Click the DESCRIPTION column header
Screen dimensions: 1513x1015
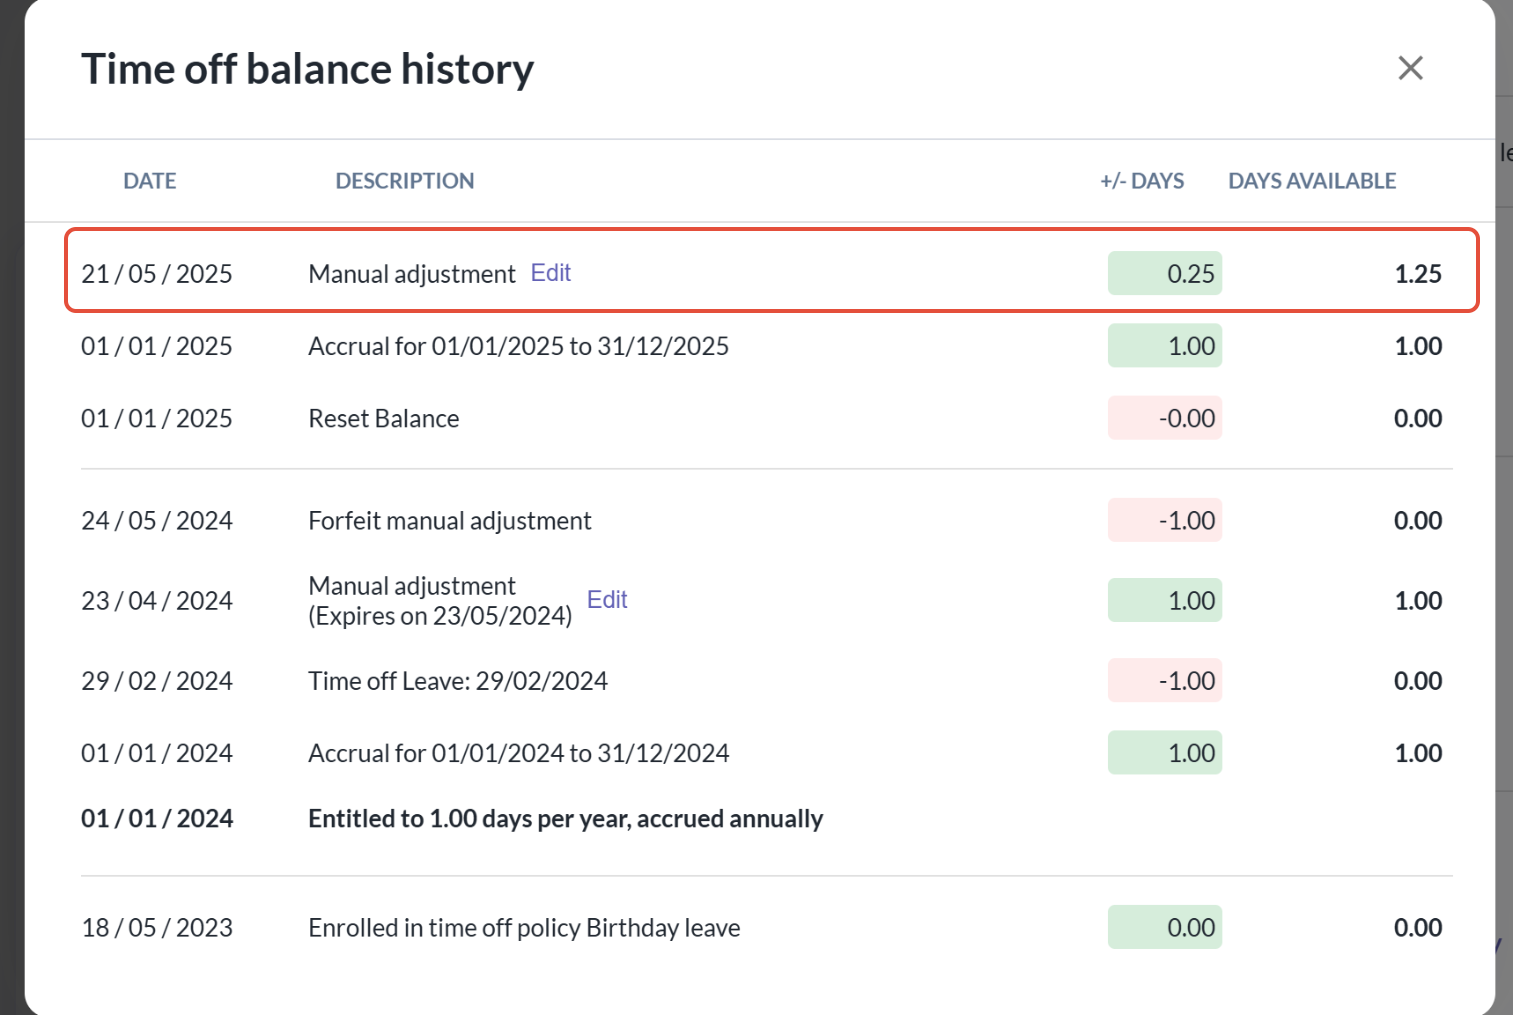(x=405, y=181)
